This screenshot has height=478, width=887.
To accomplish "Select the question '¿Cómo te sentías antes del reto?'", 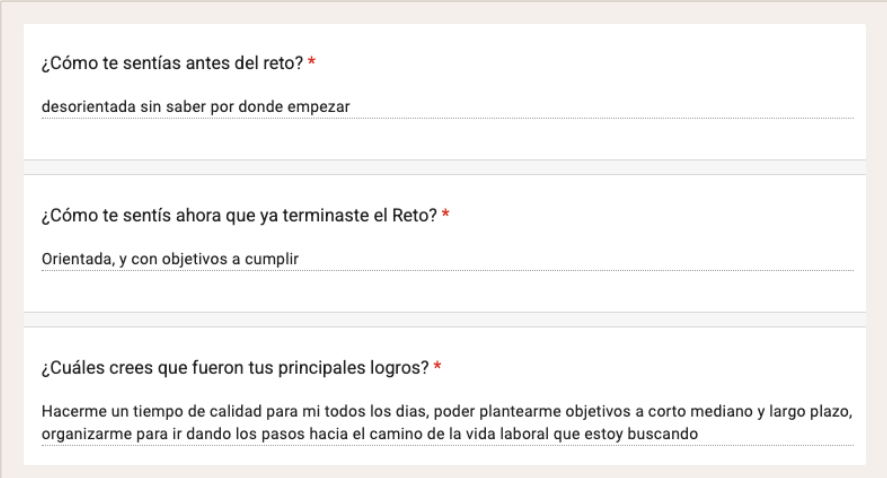I will [x=173, y=63].
